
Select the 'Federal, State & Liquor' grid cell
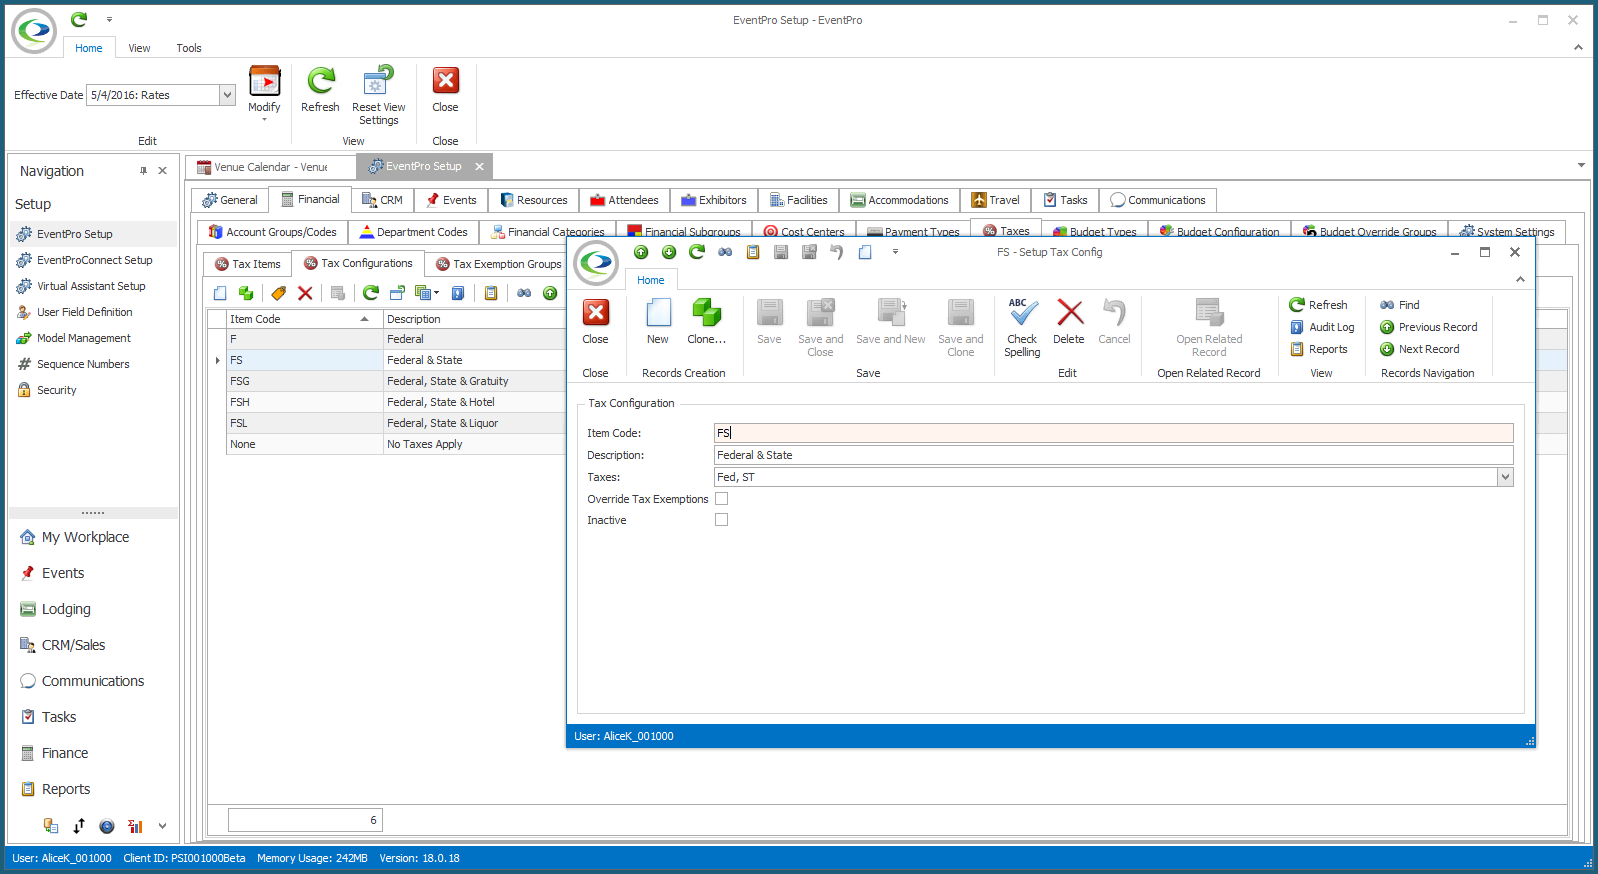coord(475,423)
